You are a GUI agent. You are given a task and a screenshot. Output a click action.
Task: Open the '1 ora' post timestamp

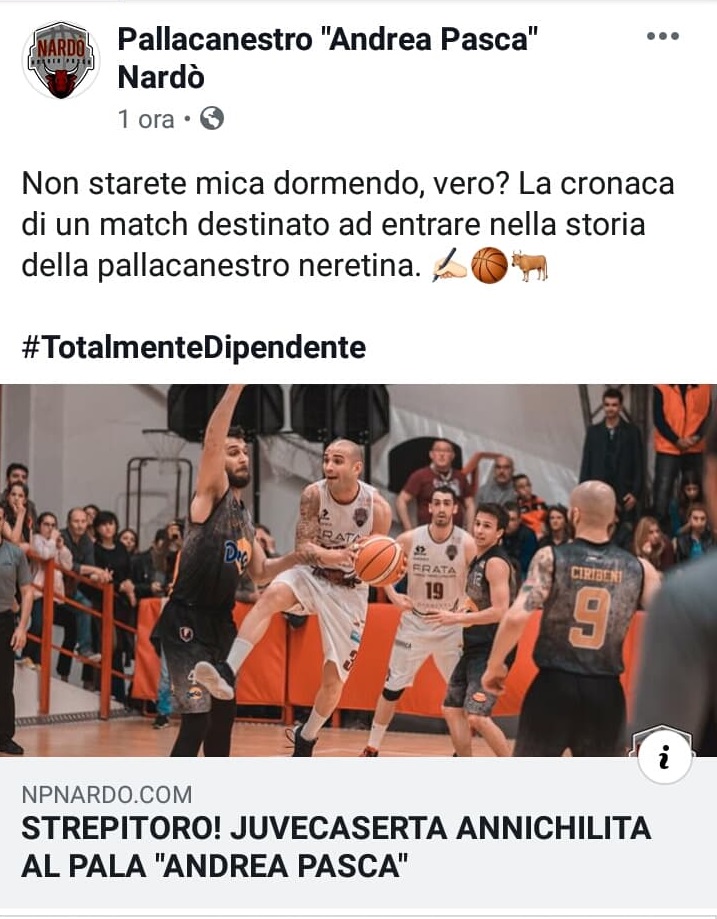coord(146,119)
